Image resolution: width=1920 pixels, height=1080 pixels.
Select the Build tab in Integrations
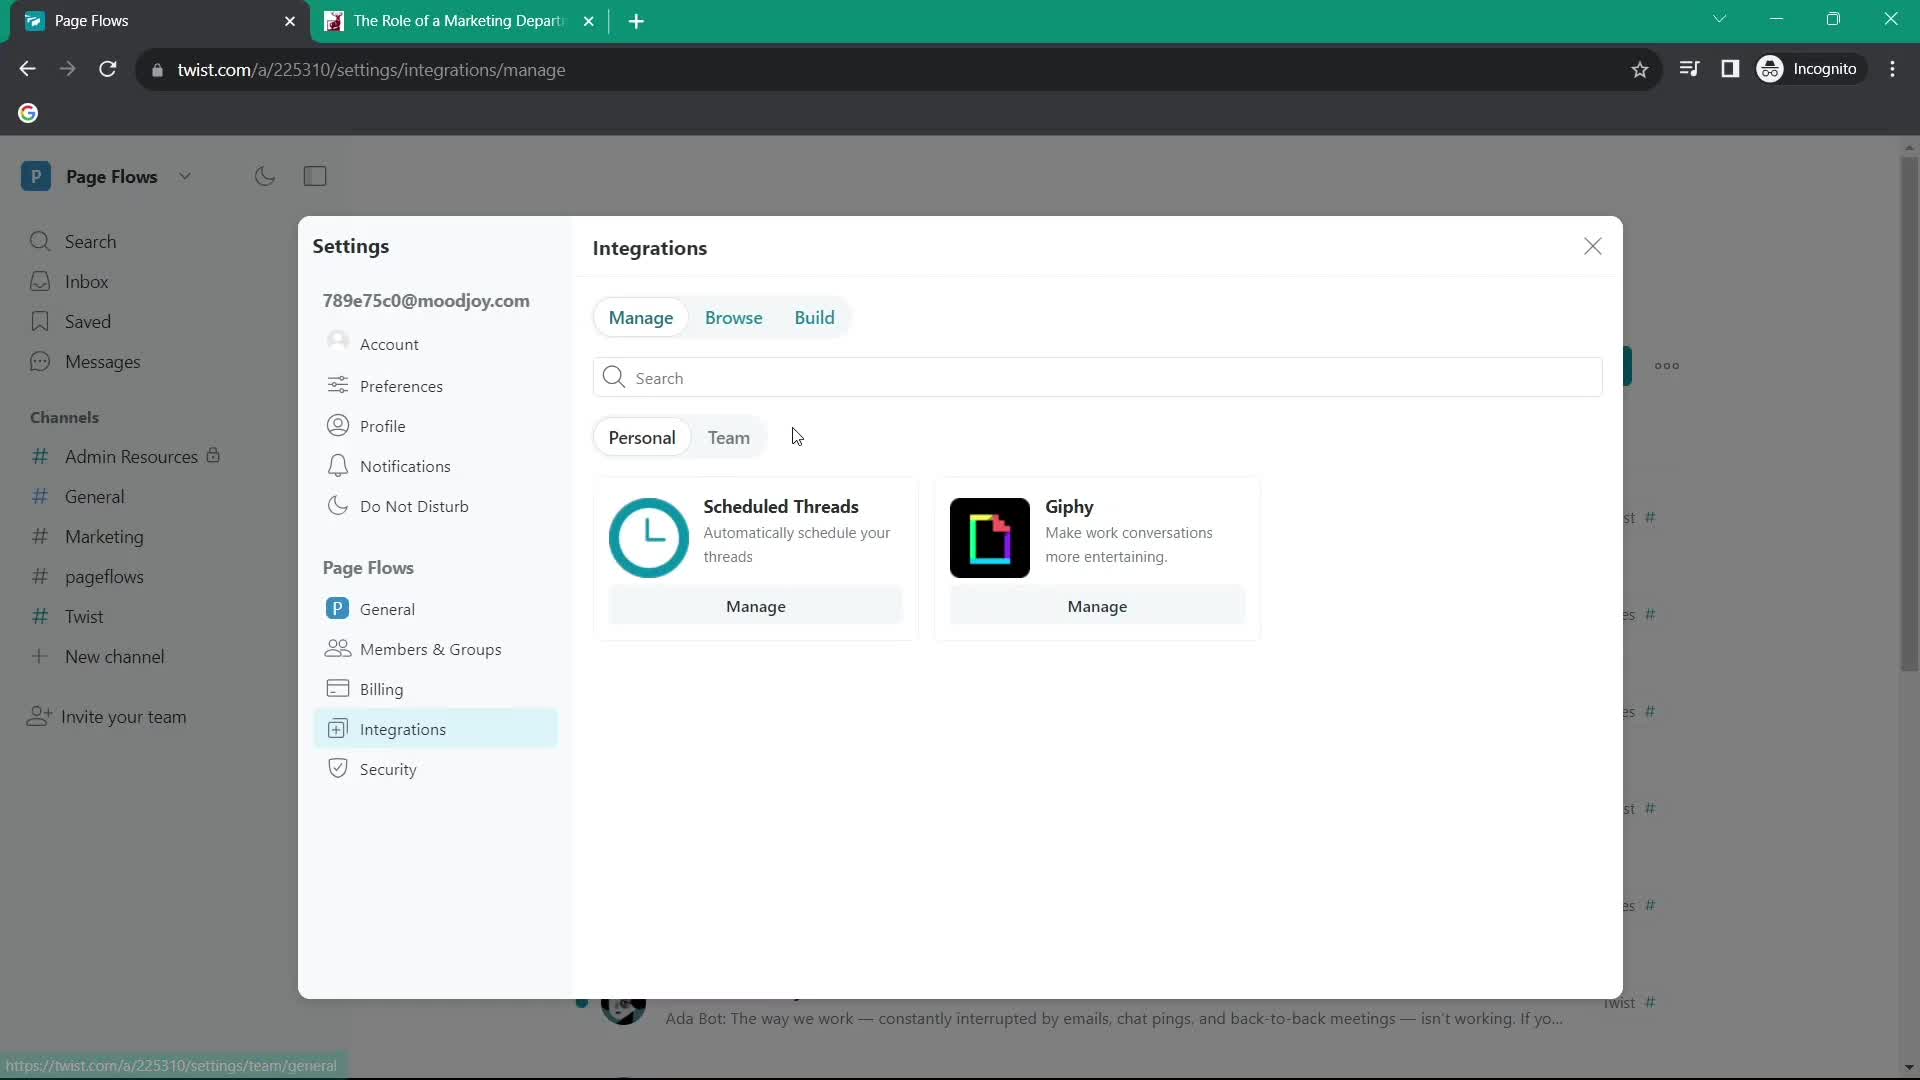(814, 318)
